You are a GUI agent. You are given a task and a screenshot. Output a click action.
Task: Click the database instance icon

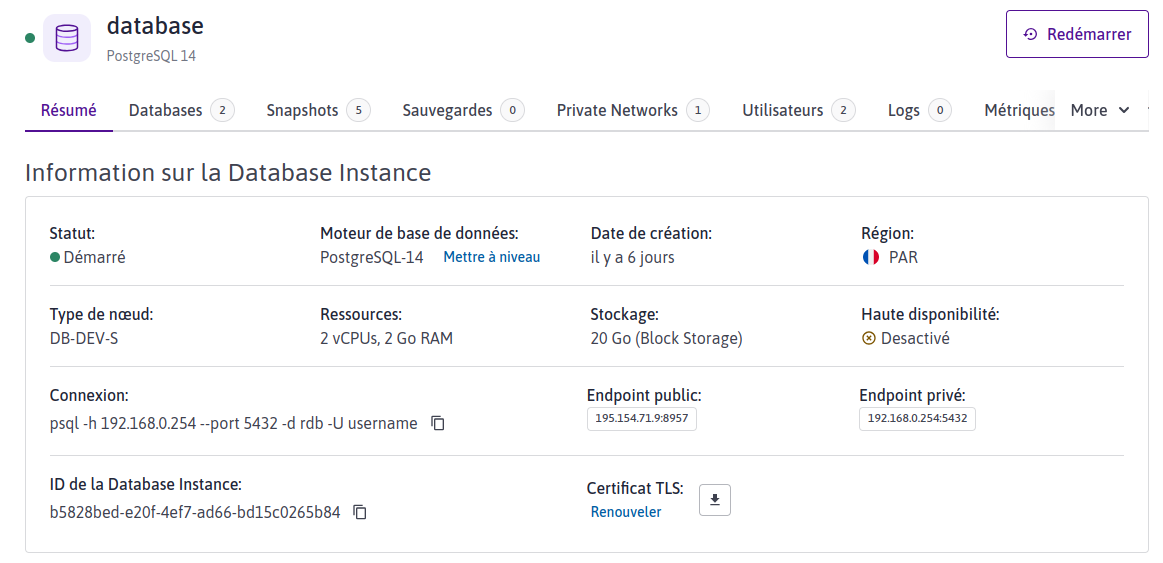coord(67,38)
